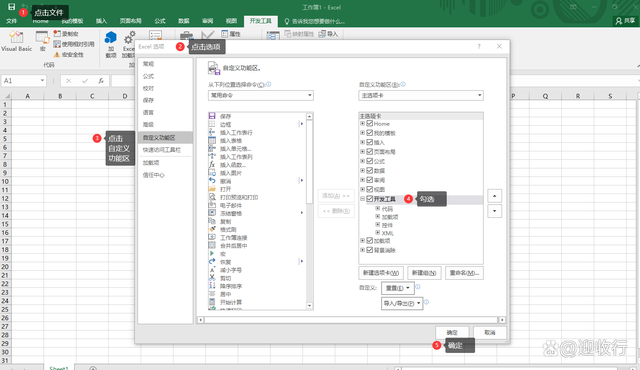The height and width of the screenshot is (370, 640).
Task: Click 使用相对引用 in the code group
Action: coord(74,44)
